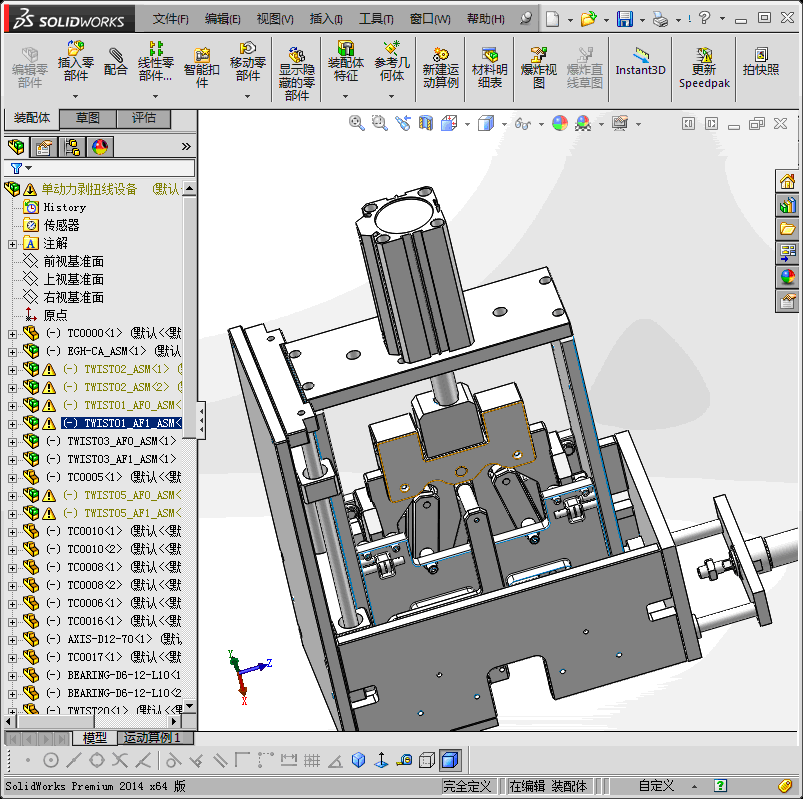Open File Explorer folder icon in task pane
This screenshot has height=799, width=803.
(x=787, y=228)
